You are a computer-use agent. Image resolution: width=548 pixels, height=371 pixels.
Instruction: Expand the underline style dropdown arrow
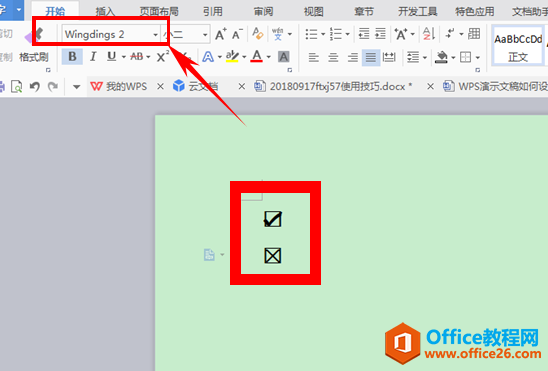coord(124,57)
